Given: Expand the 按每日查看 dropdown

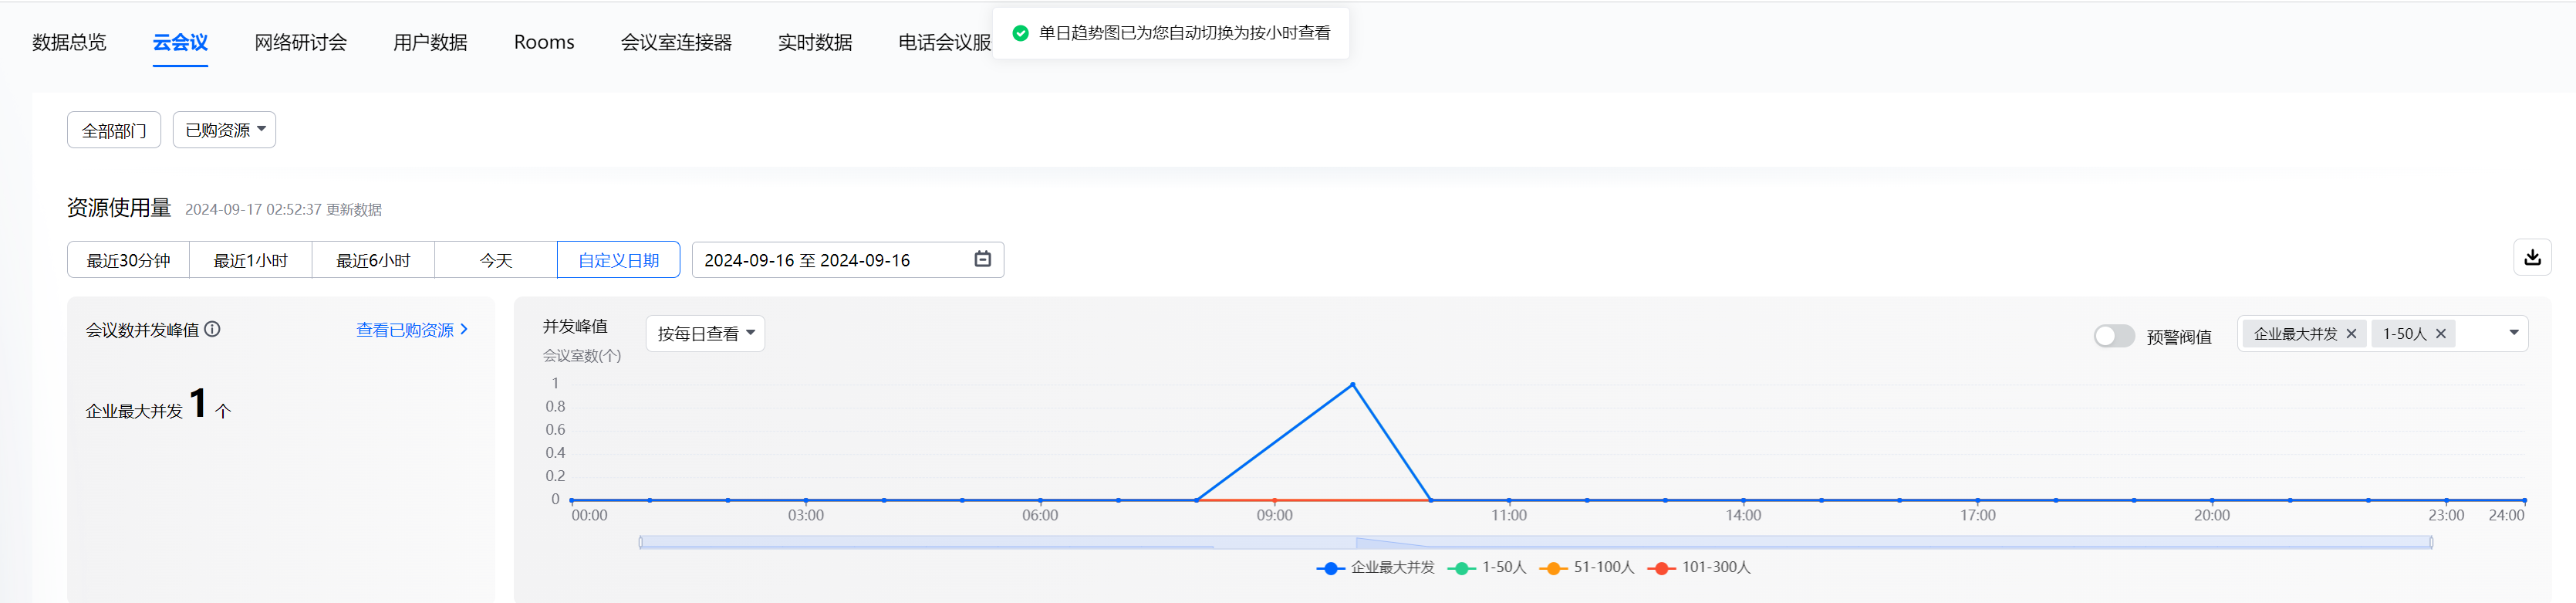Looking at the screenshot, I should (705, 333).
